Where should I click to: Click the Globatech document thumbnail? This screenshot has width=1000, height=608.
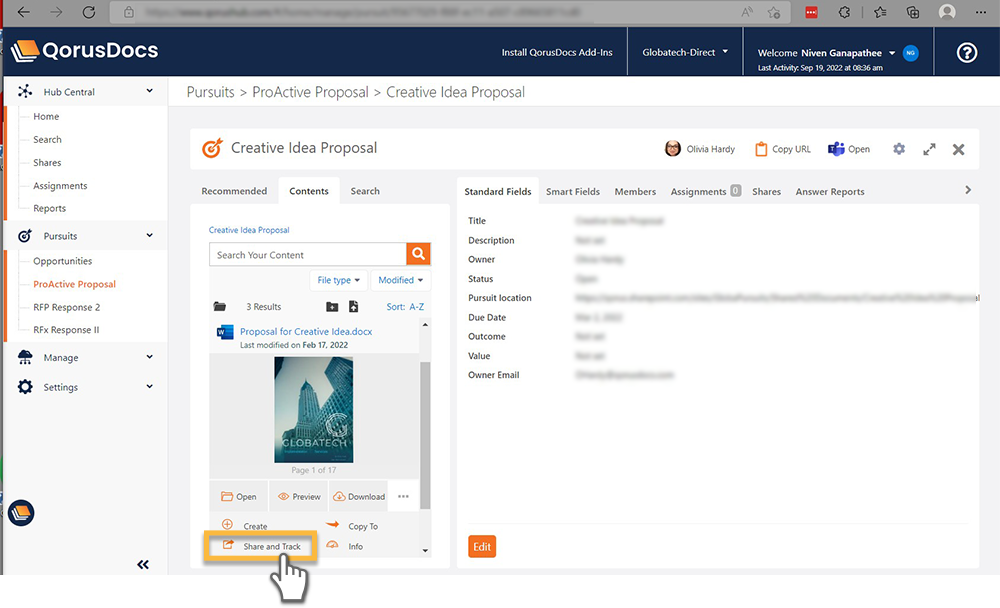point(314,410)
